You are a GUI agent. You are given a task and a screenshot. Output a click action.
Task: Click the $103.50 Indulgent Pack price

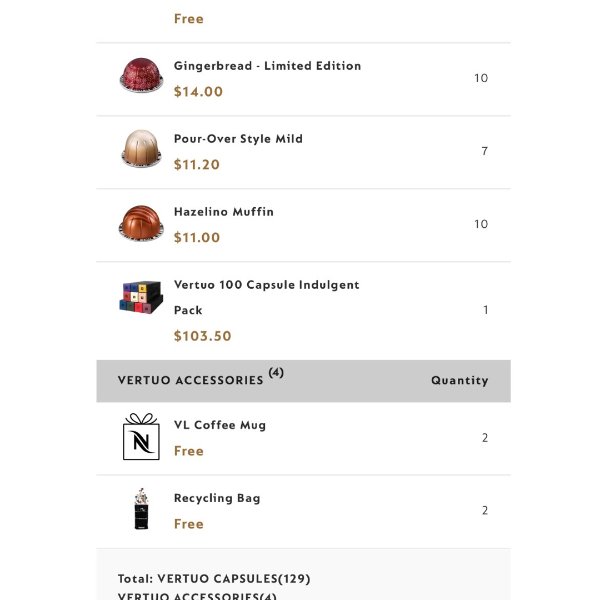point(202,336)
